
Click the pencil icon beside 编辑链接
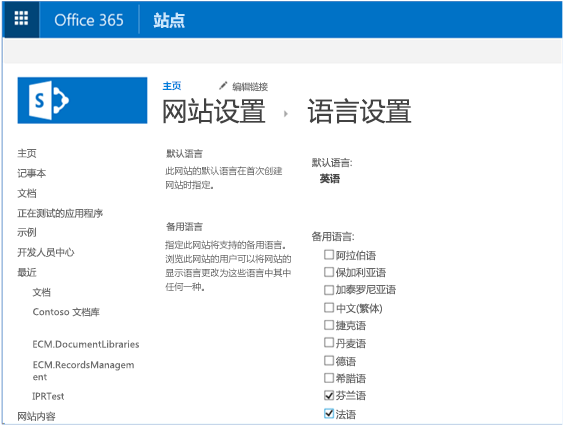[223, 86]
